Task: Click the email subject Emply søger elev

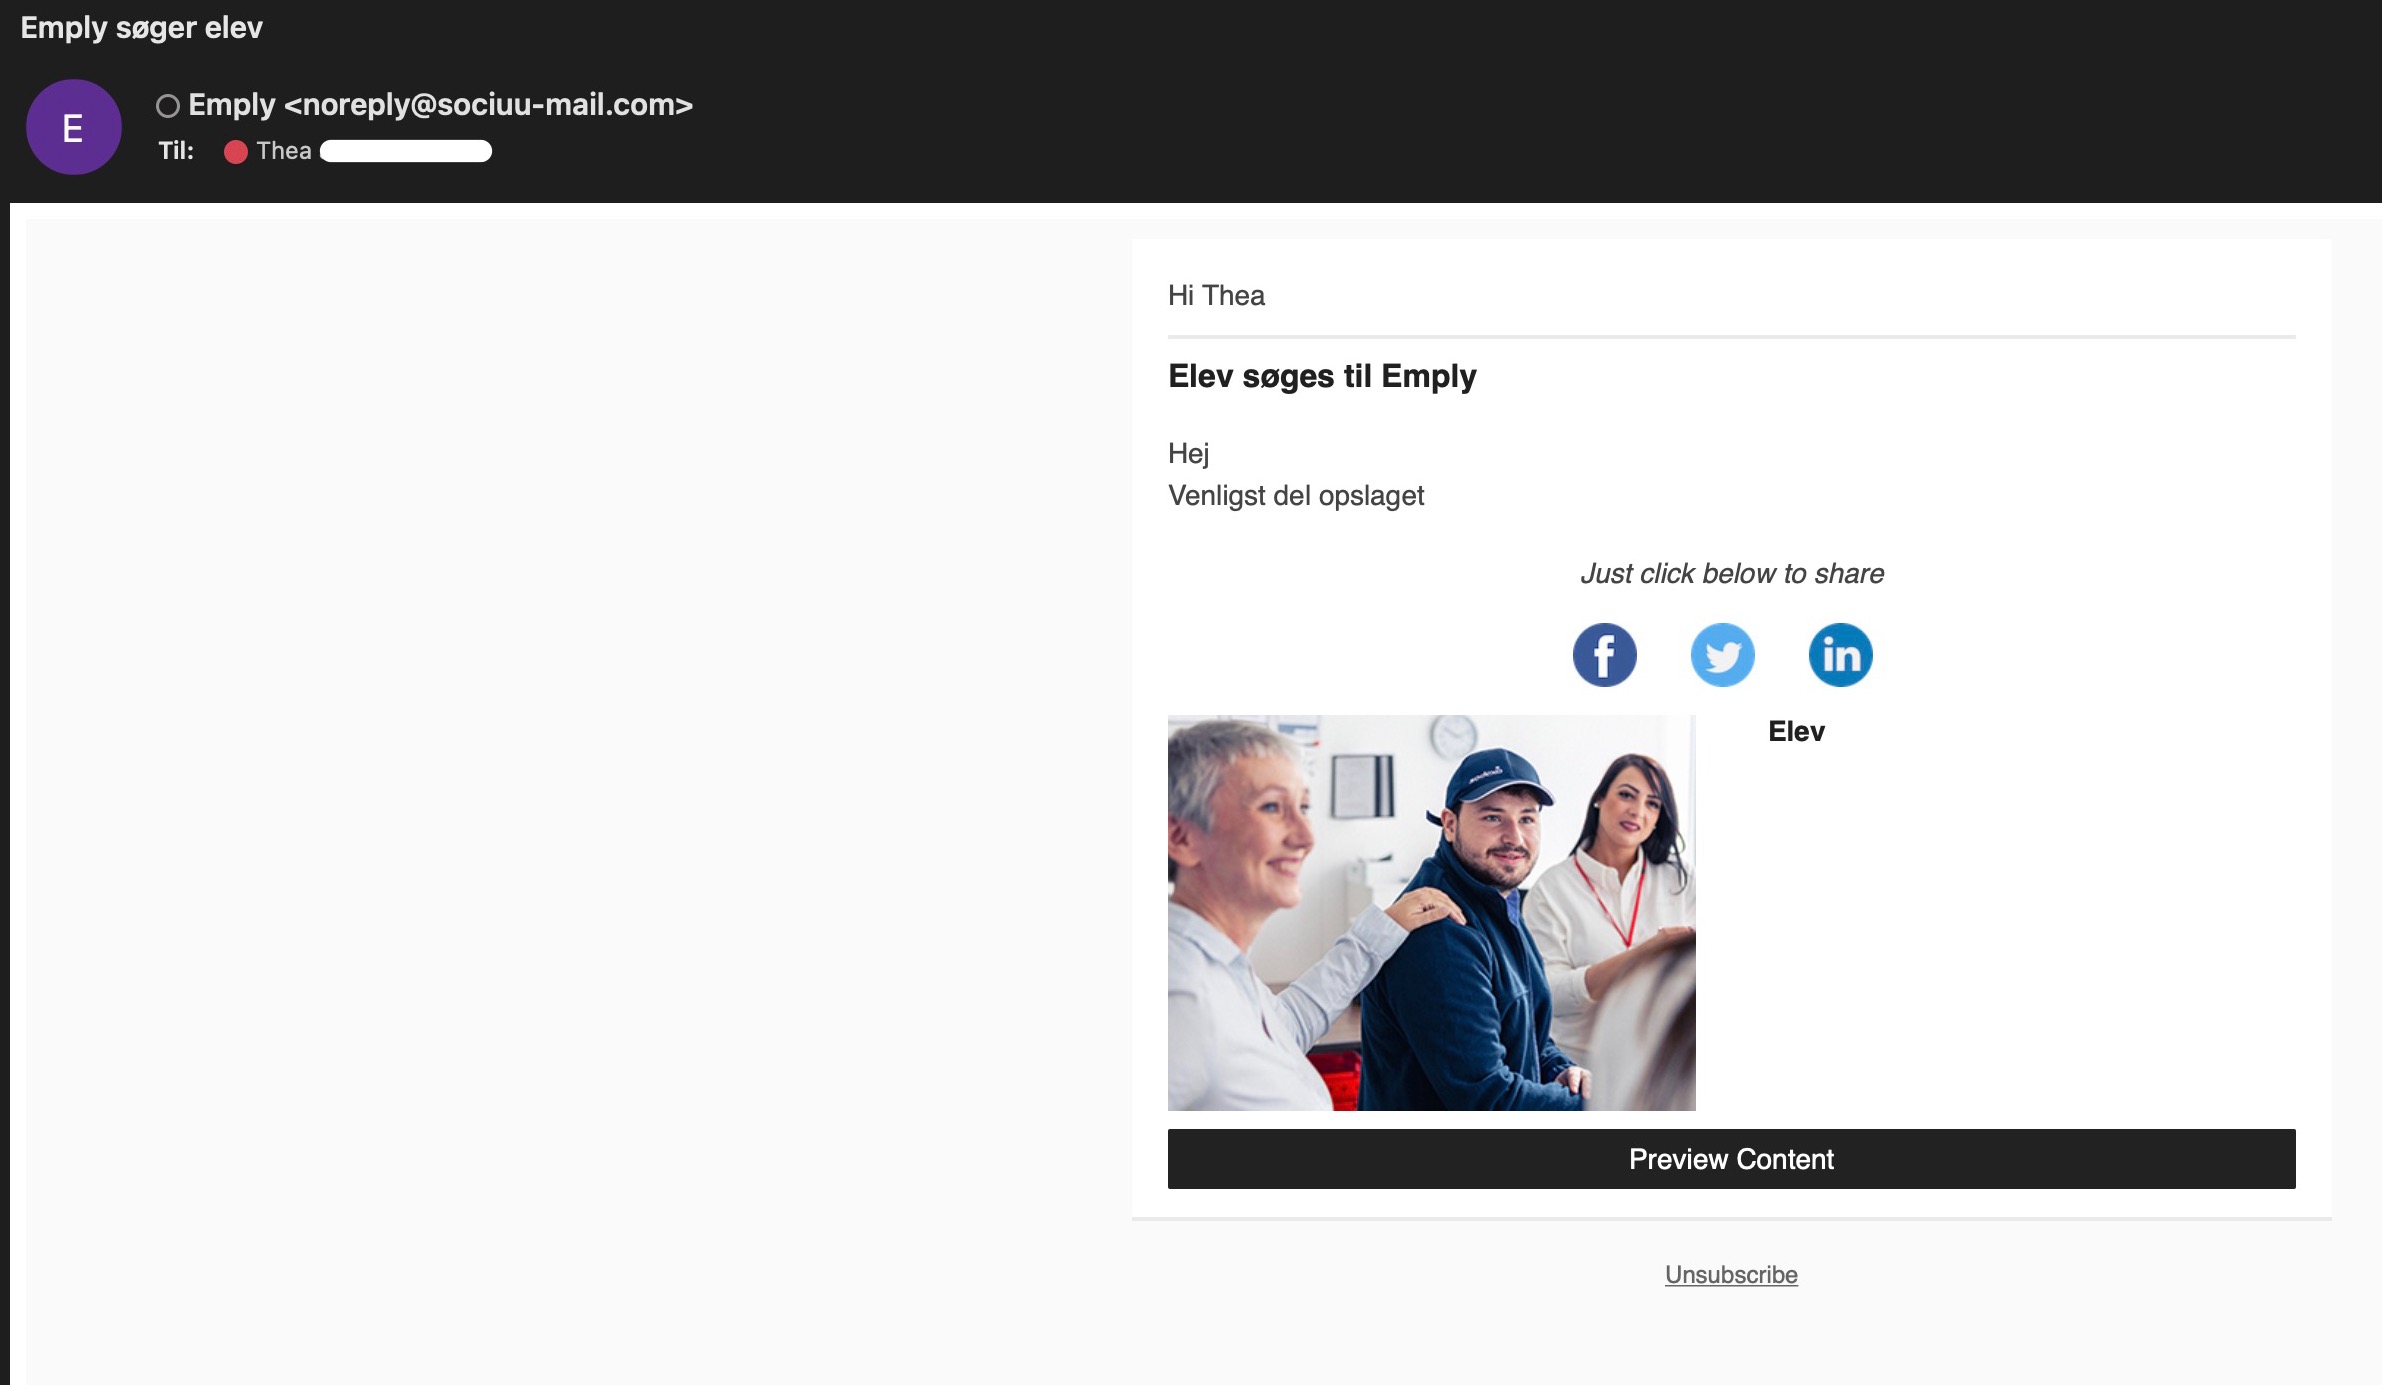Action: click(x=142, y=27)
